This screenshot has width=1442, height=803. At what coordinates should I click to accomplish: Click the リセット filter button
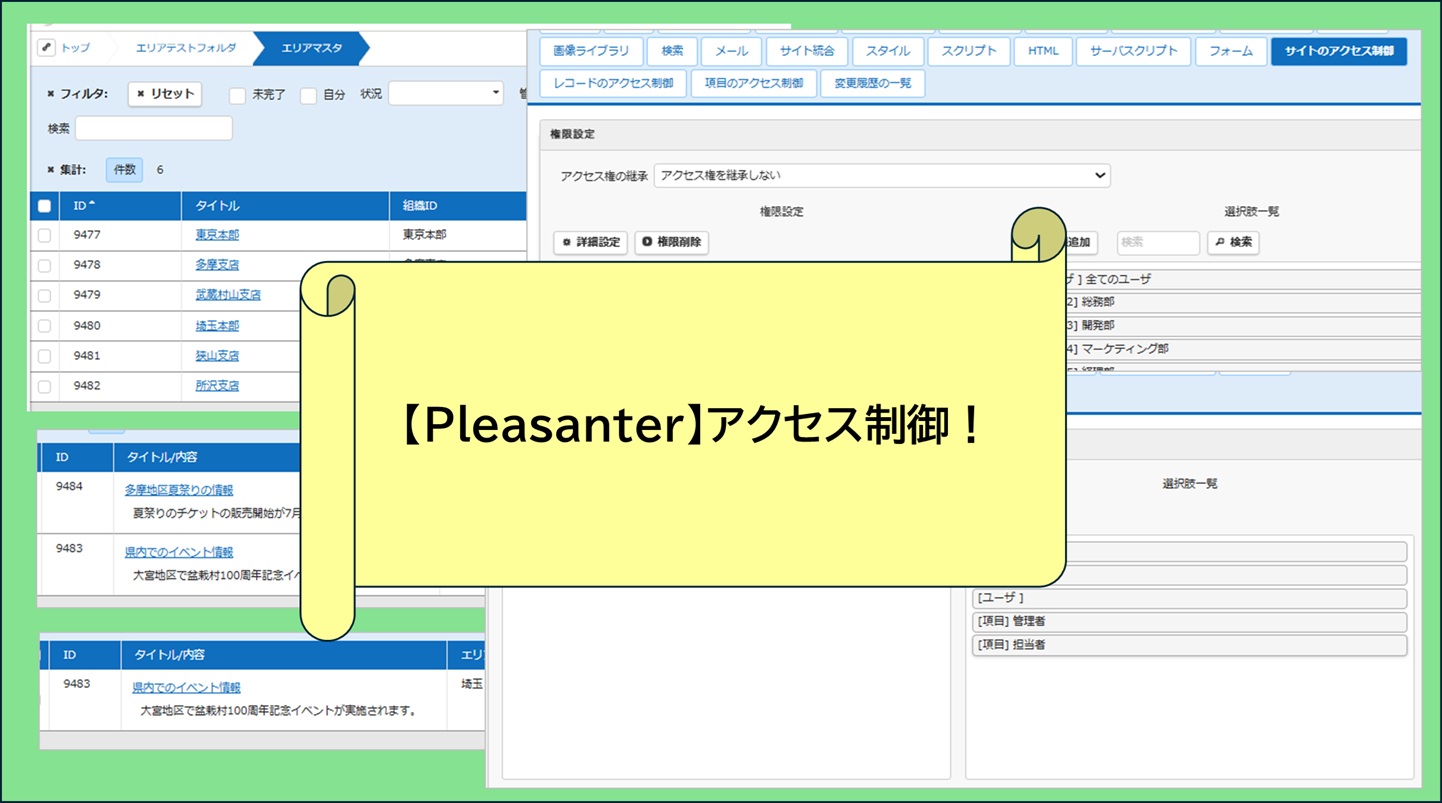coord(165,94)
